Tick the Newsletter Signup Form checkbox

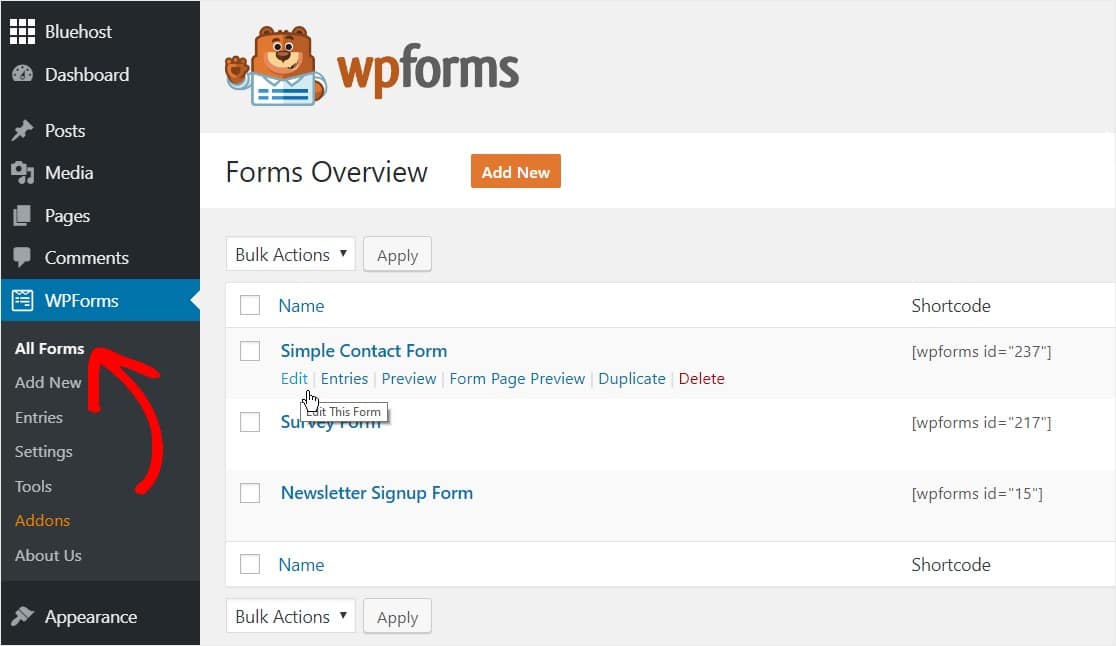click(250, 493)
